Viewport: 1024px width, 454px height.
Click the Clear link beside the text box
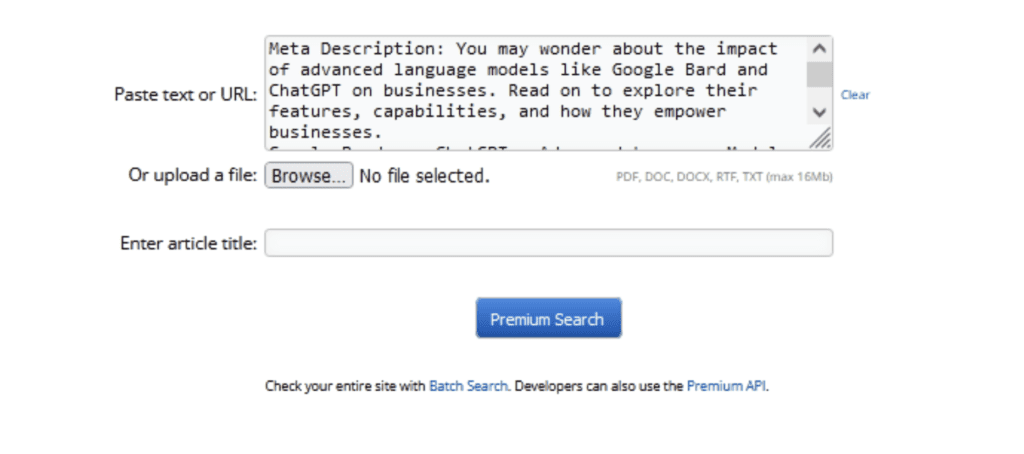point(855,95)
